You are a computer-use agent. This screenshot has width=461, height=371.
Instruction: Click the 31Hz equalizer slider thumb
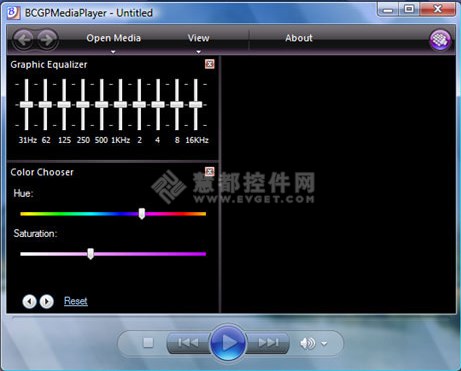(x=26, y=105)
